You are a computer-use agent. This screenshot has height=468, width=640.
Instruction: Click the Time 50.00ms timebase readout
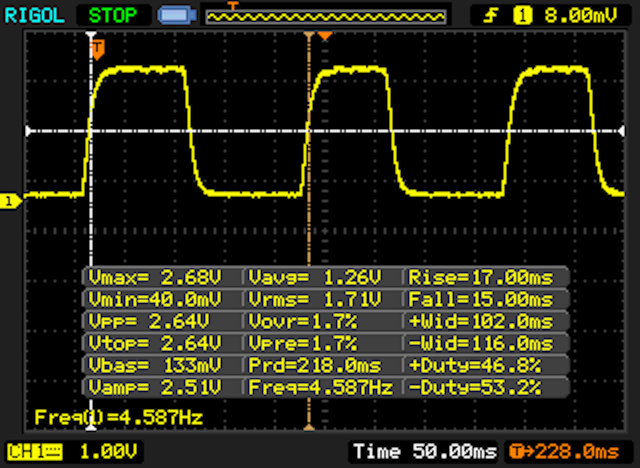pos(425,452)
